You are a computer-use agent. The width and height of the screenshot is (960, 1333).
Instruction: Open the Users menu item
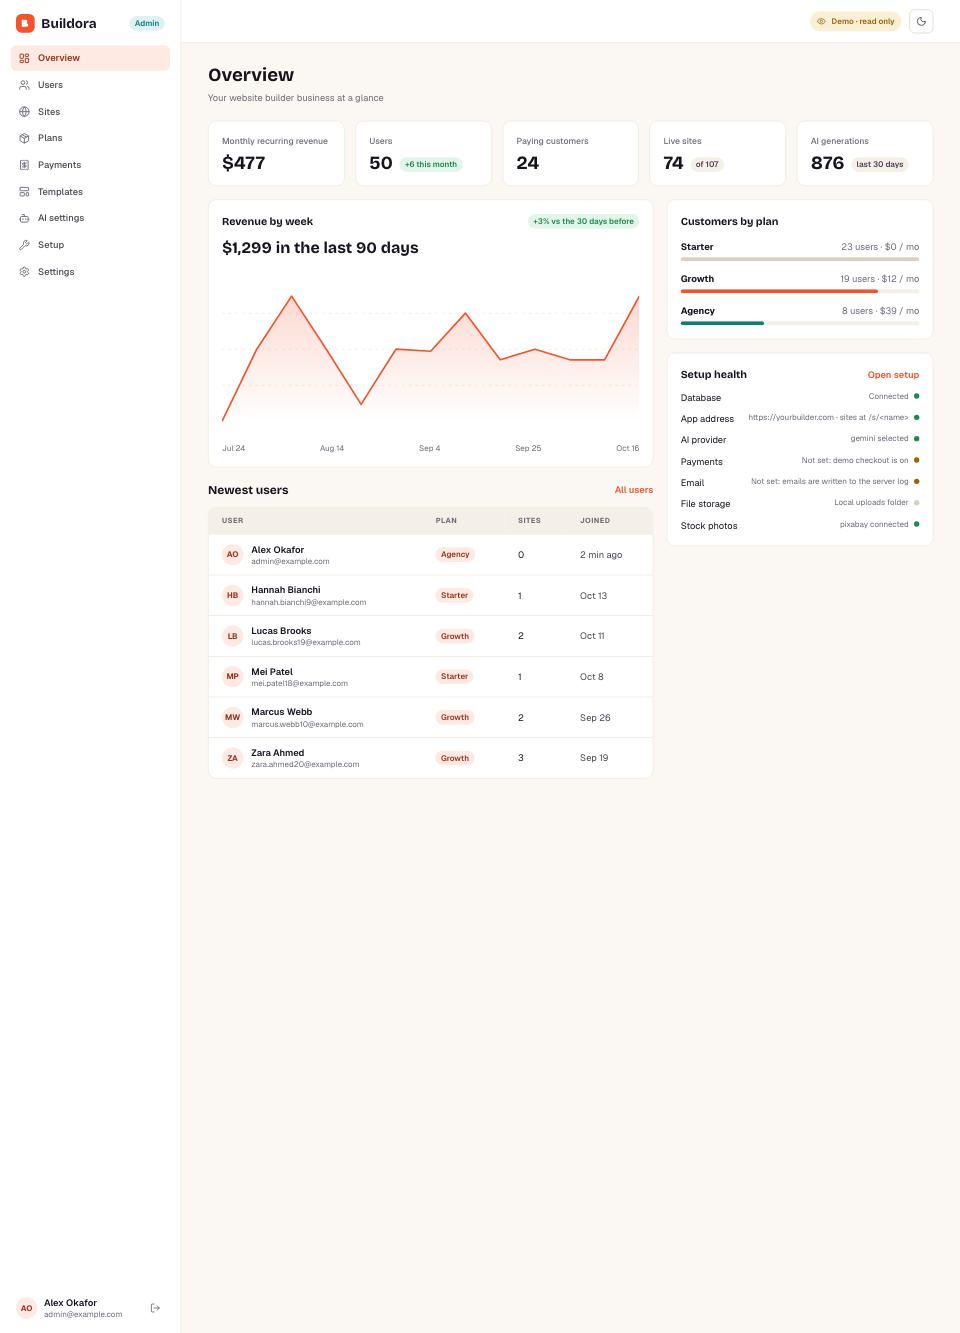[x=90, y=85]
